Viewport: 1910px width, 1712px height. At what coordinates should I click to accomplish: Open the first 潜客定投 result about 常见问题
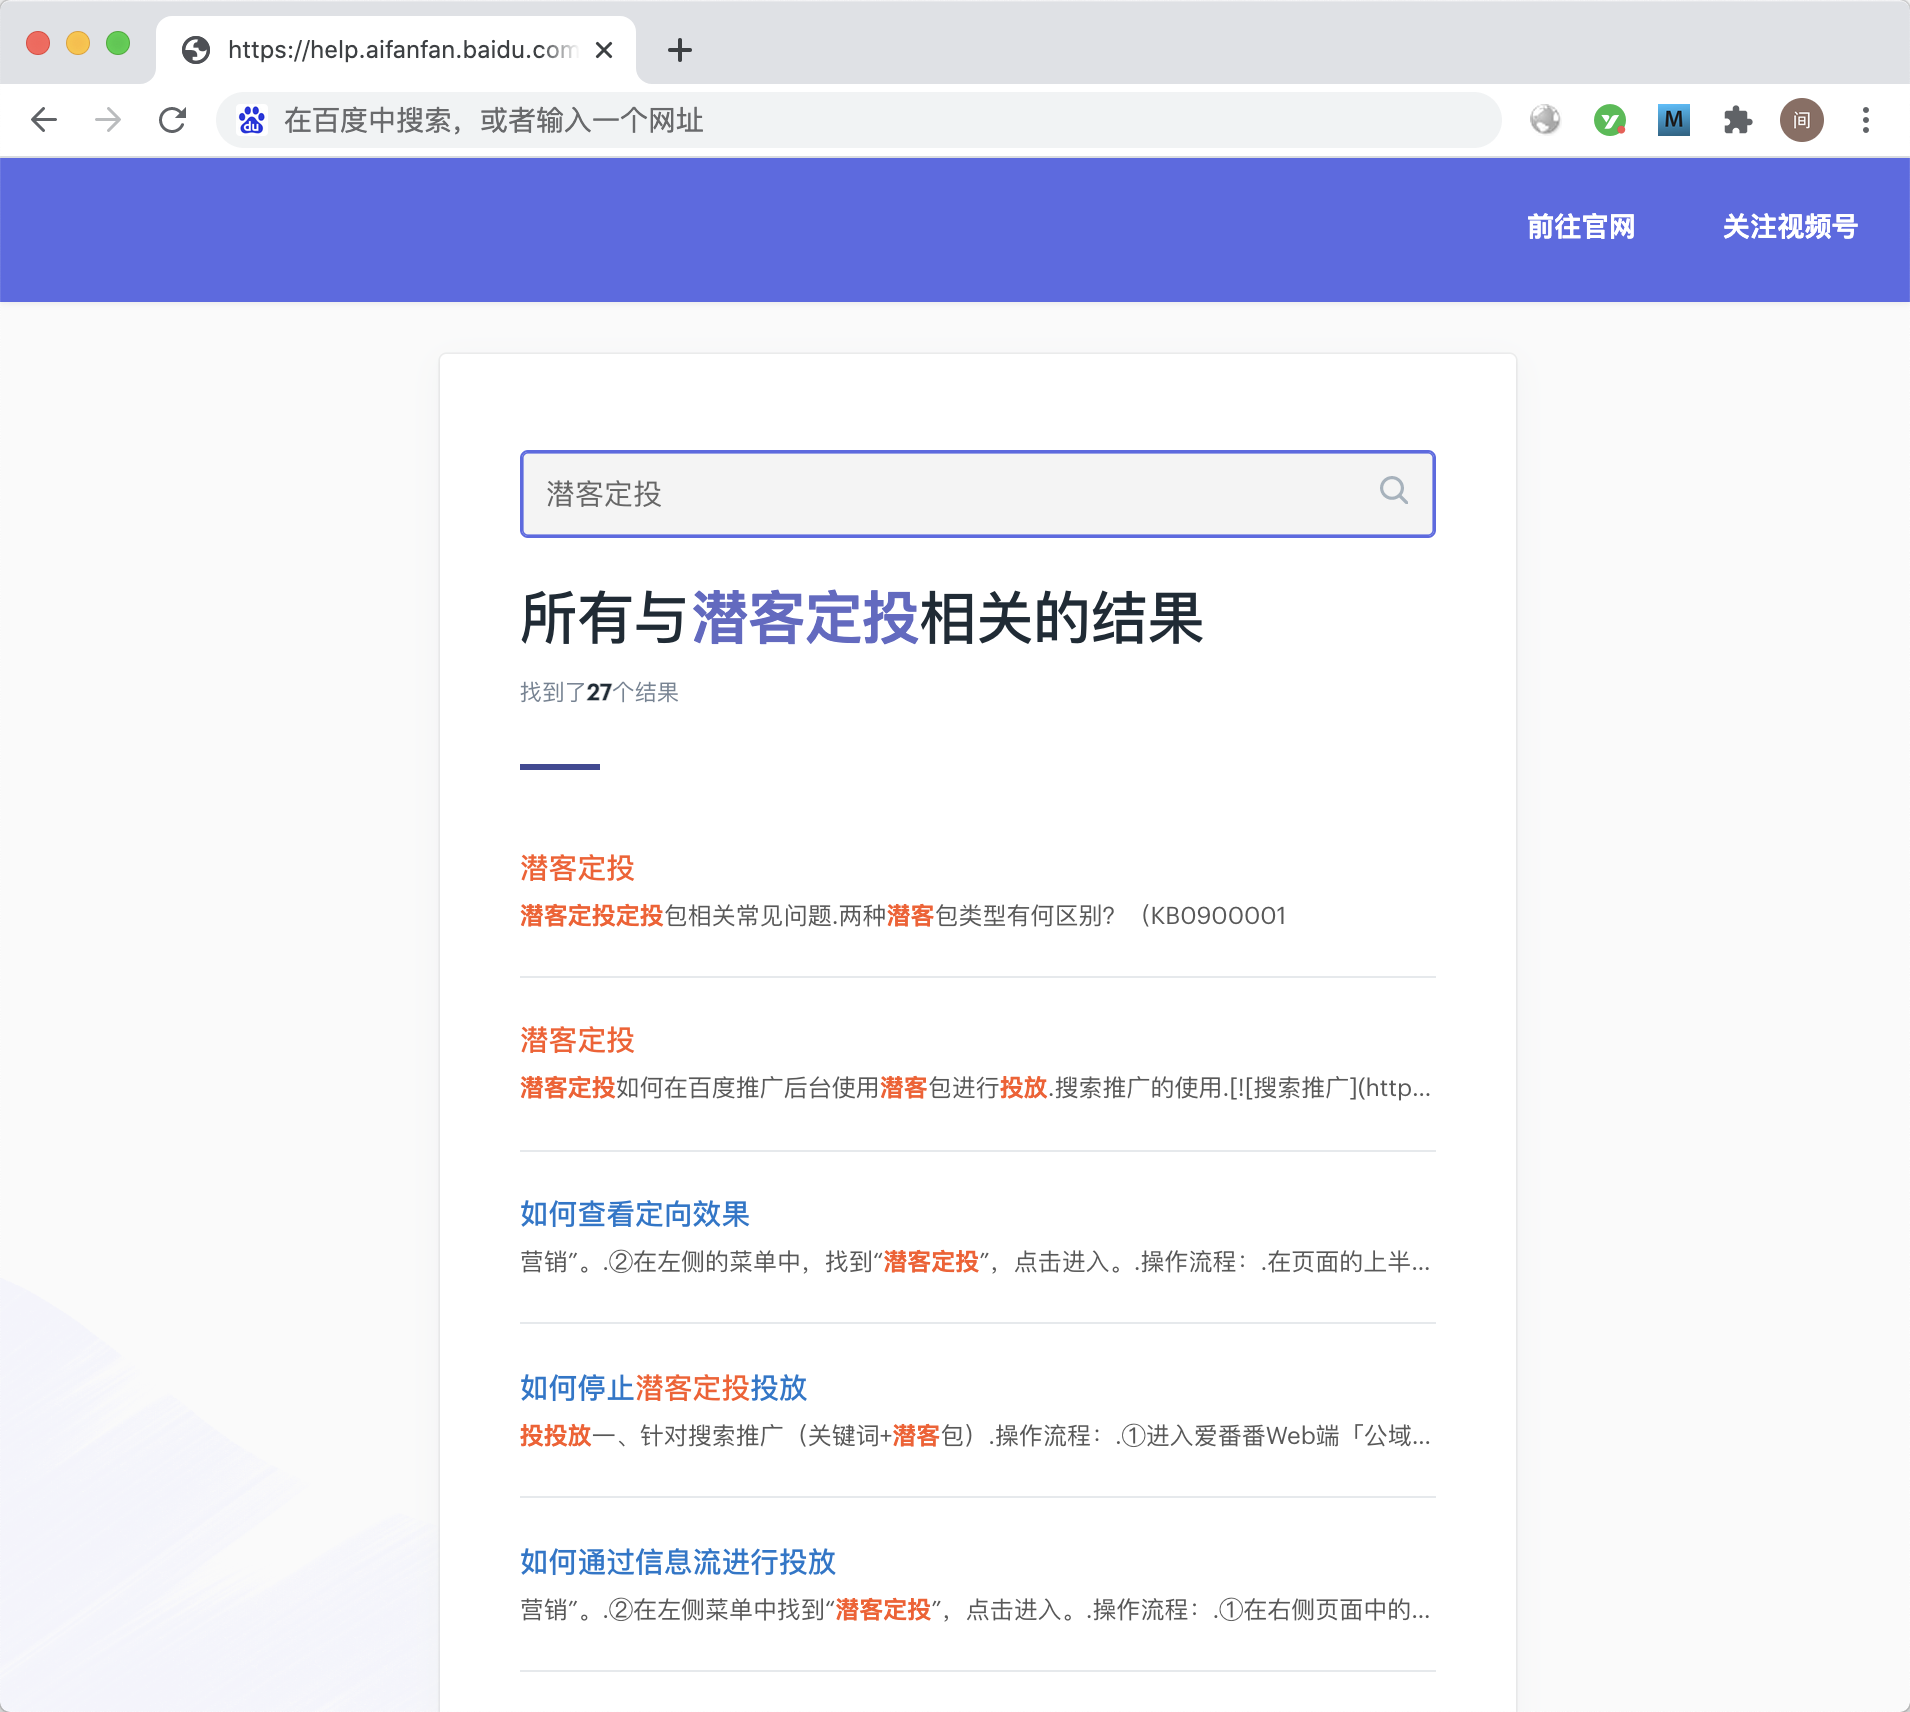pos(577,868)
